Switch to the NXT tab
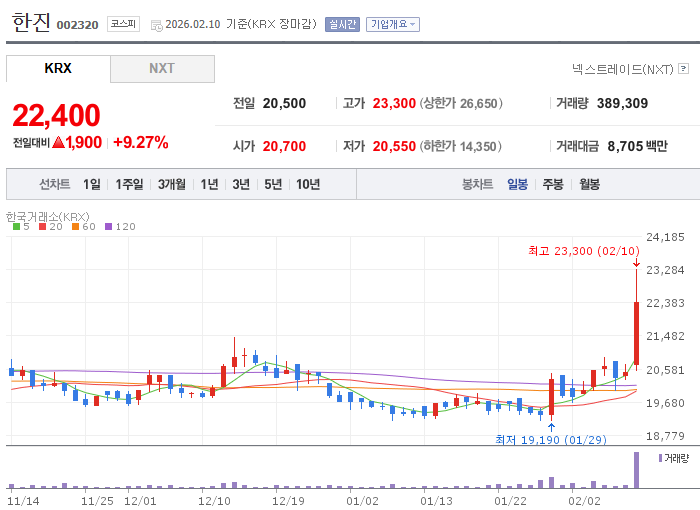 click(162, 68)
